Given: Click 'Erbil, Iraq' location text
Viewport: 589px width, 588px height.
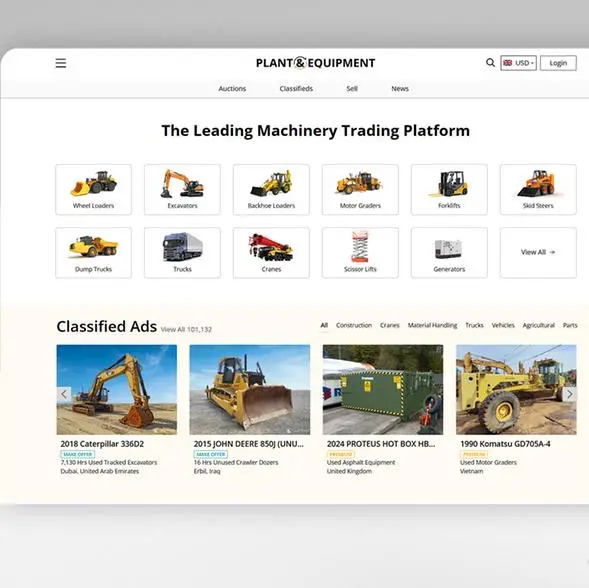Looking at the screenshot, I should pos(207,471).
